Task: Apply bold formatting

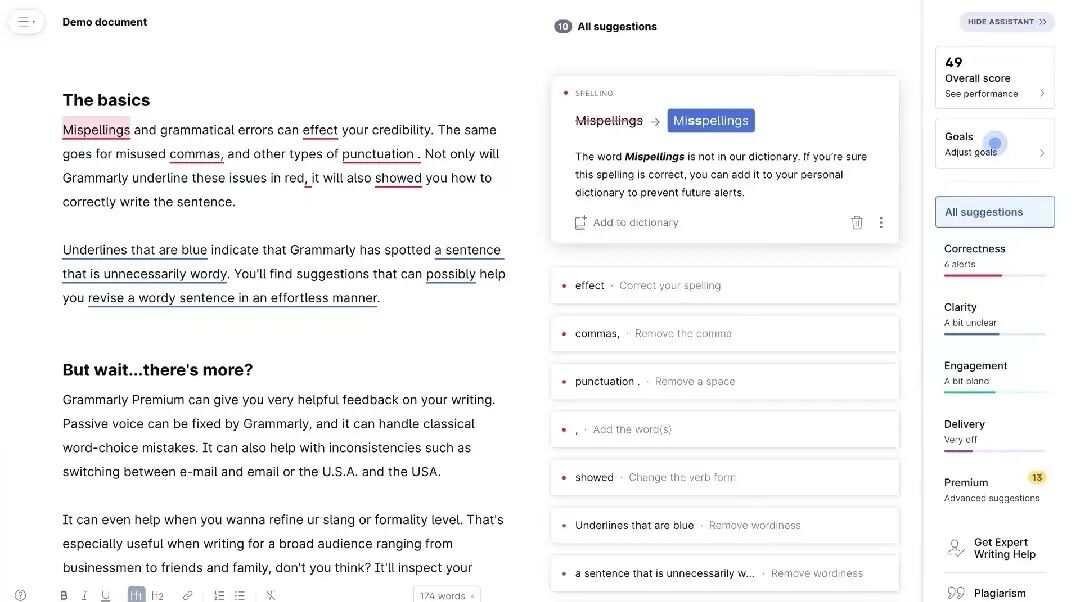Action: point(63,595)
